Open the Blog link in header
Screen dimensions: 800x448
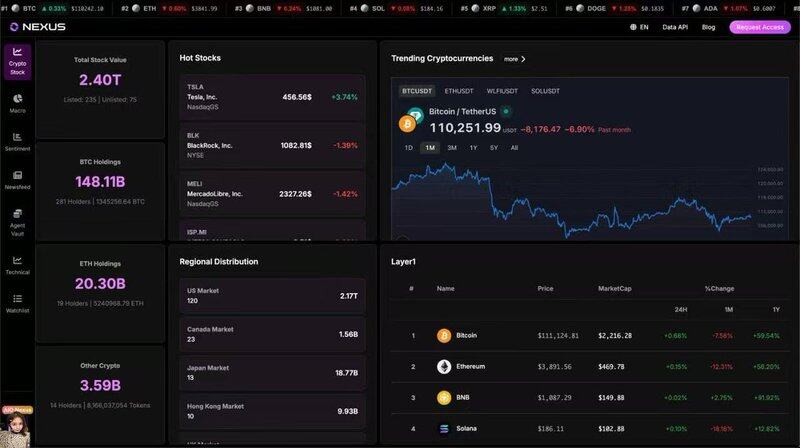tap(708, 27)
